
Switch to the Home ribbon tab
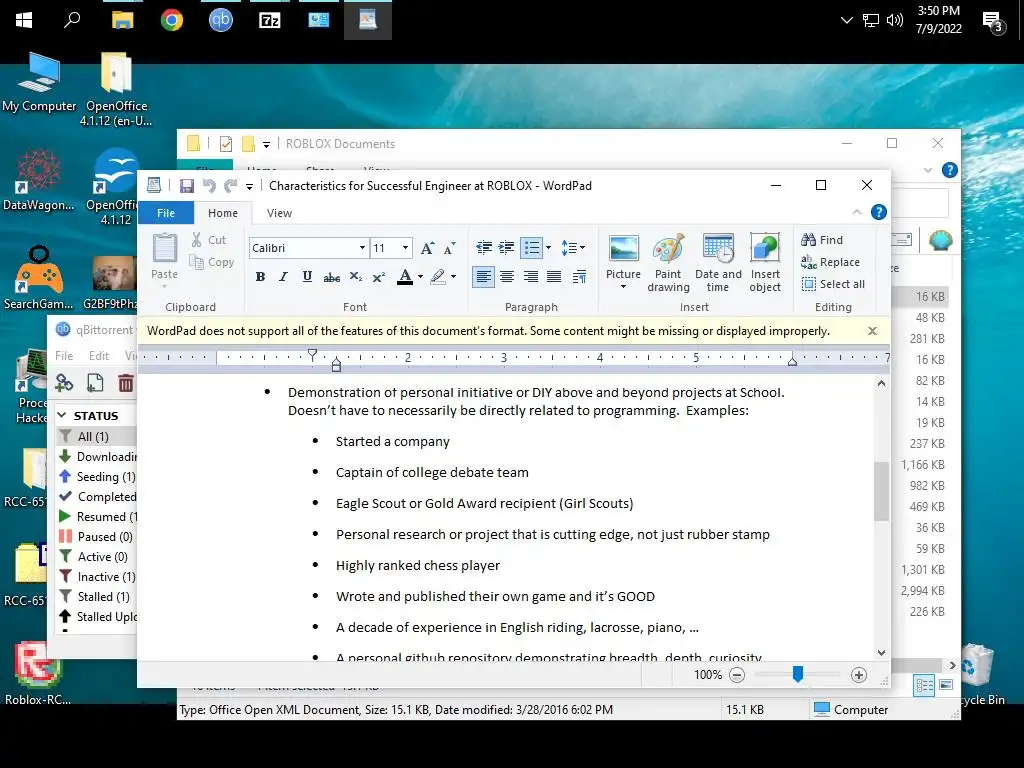tap(223, 213)
